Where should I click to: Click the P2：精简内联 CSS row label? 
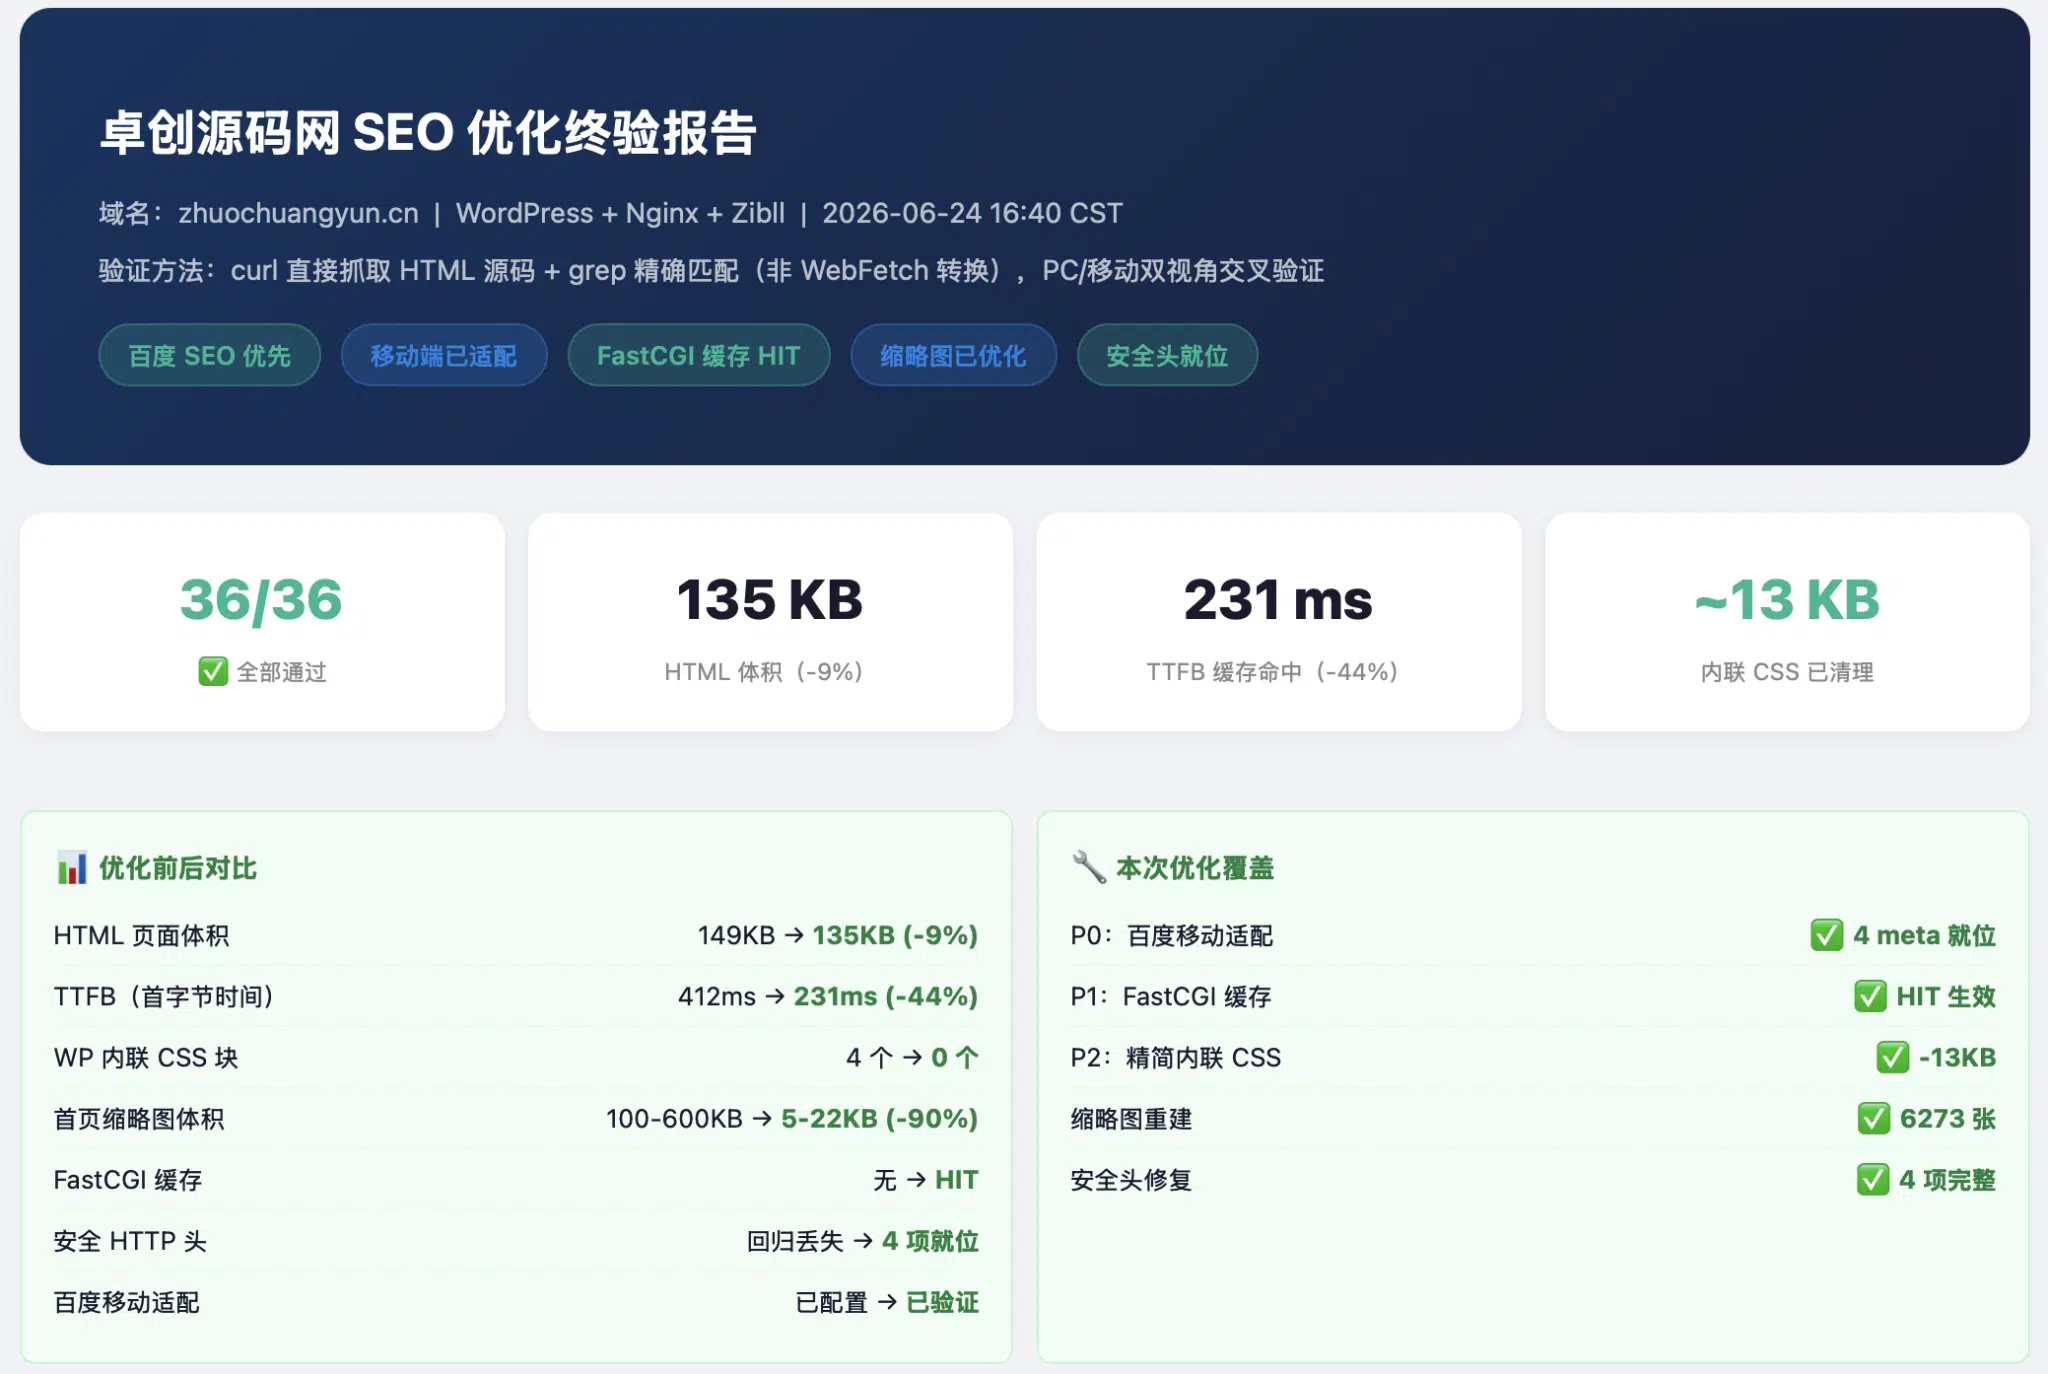pyautogui.click(x=1176, y=1057)
